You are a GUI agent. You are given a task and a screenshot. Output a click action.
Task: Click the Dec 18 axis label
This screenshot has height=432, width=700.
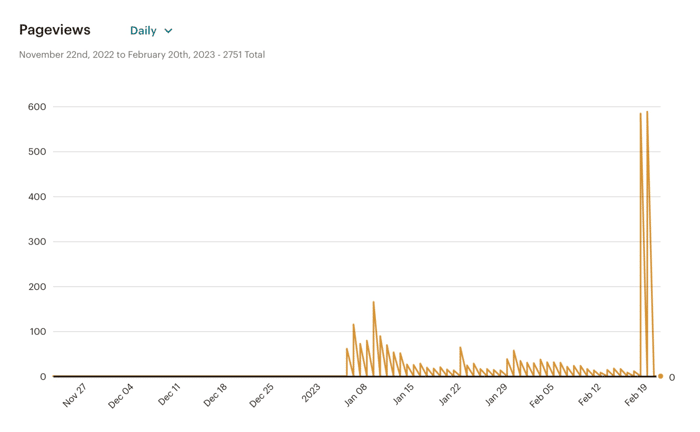(215, 395)
